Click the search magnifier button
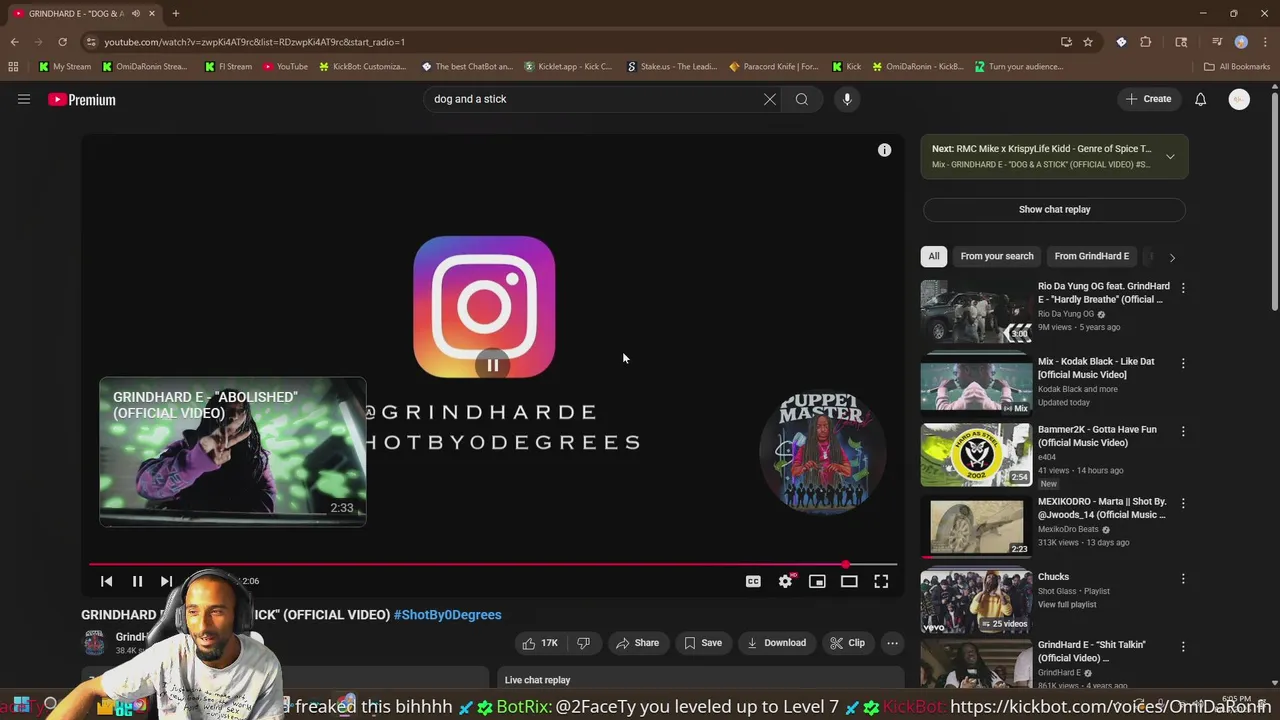Image resolution: width=1280 pixels, height=720 pixels. point(802,99)
